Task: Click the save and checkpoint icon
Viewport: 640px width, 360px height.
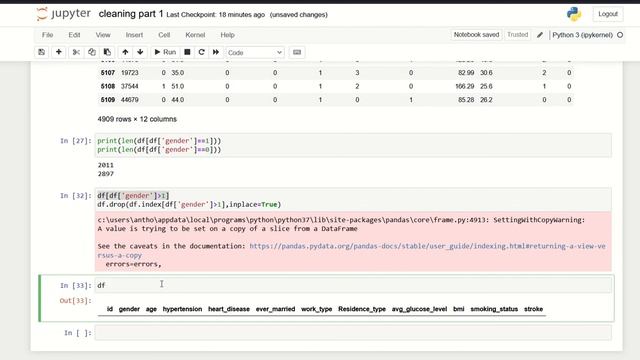Action: click(42, 52)
